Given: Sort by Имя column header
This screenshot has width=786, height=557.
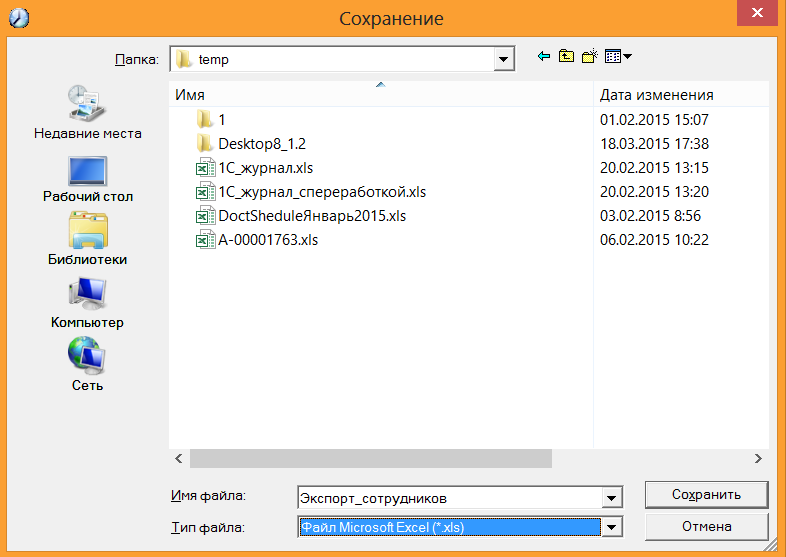Looking at the screenshot, I should [x=380, y=94].
